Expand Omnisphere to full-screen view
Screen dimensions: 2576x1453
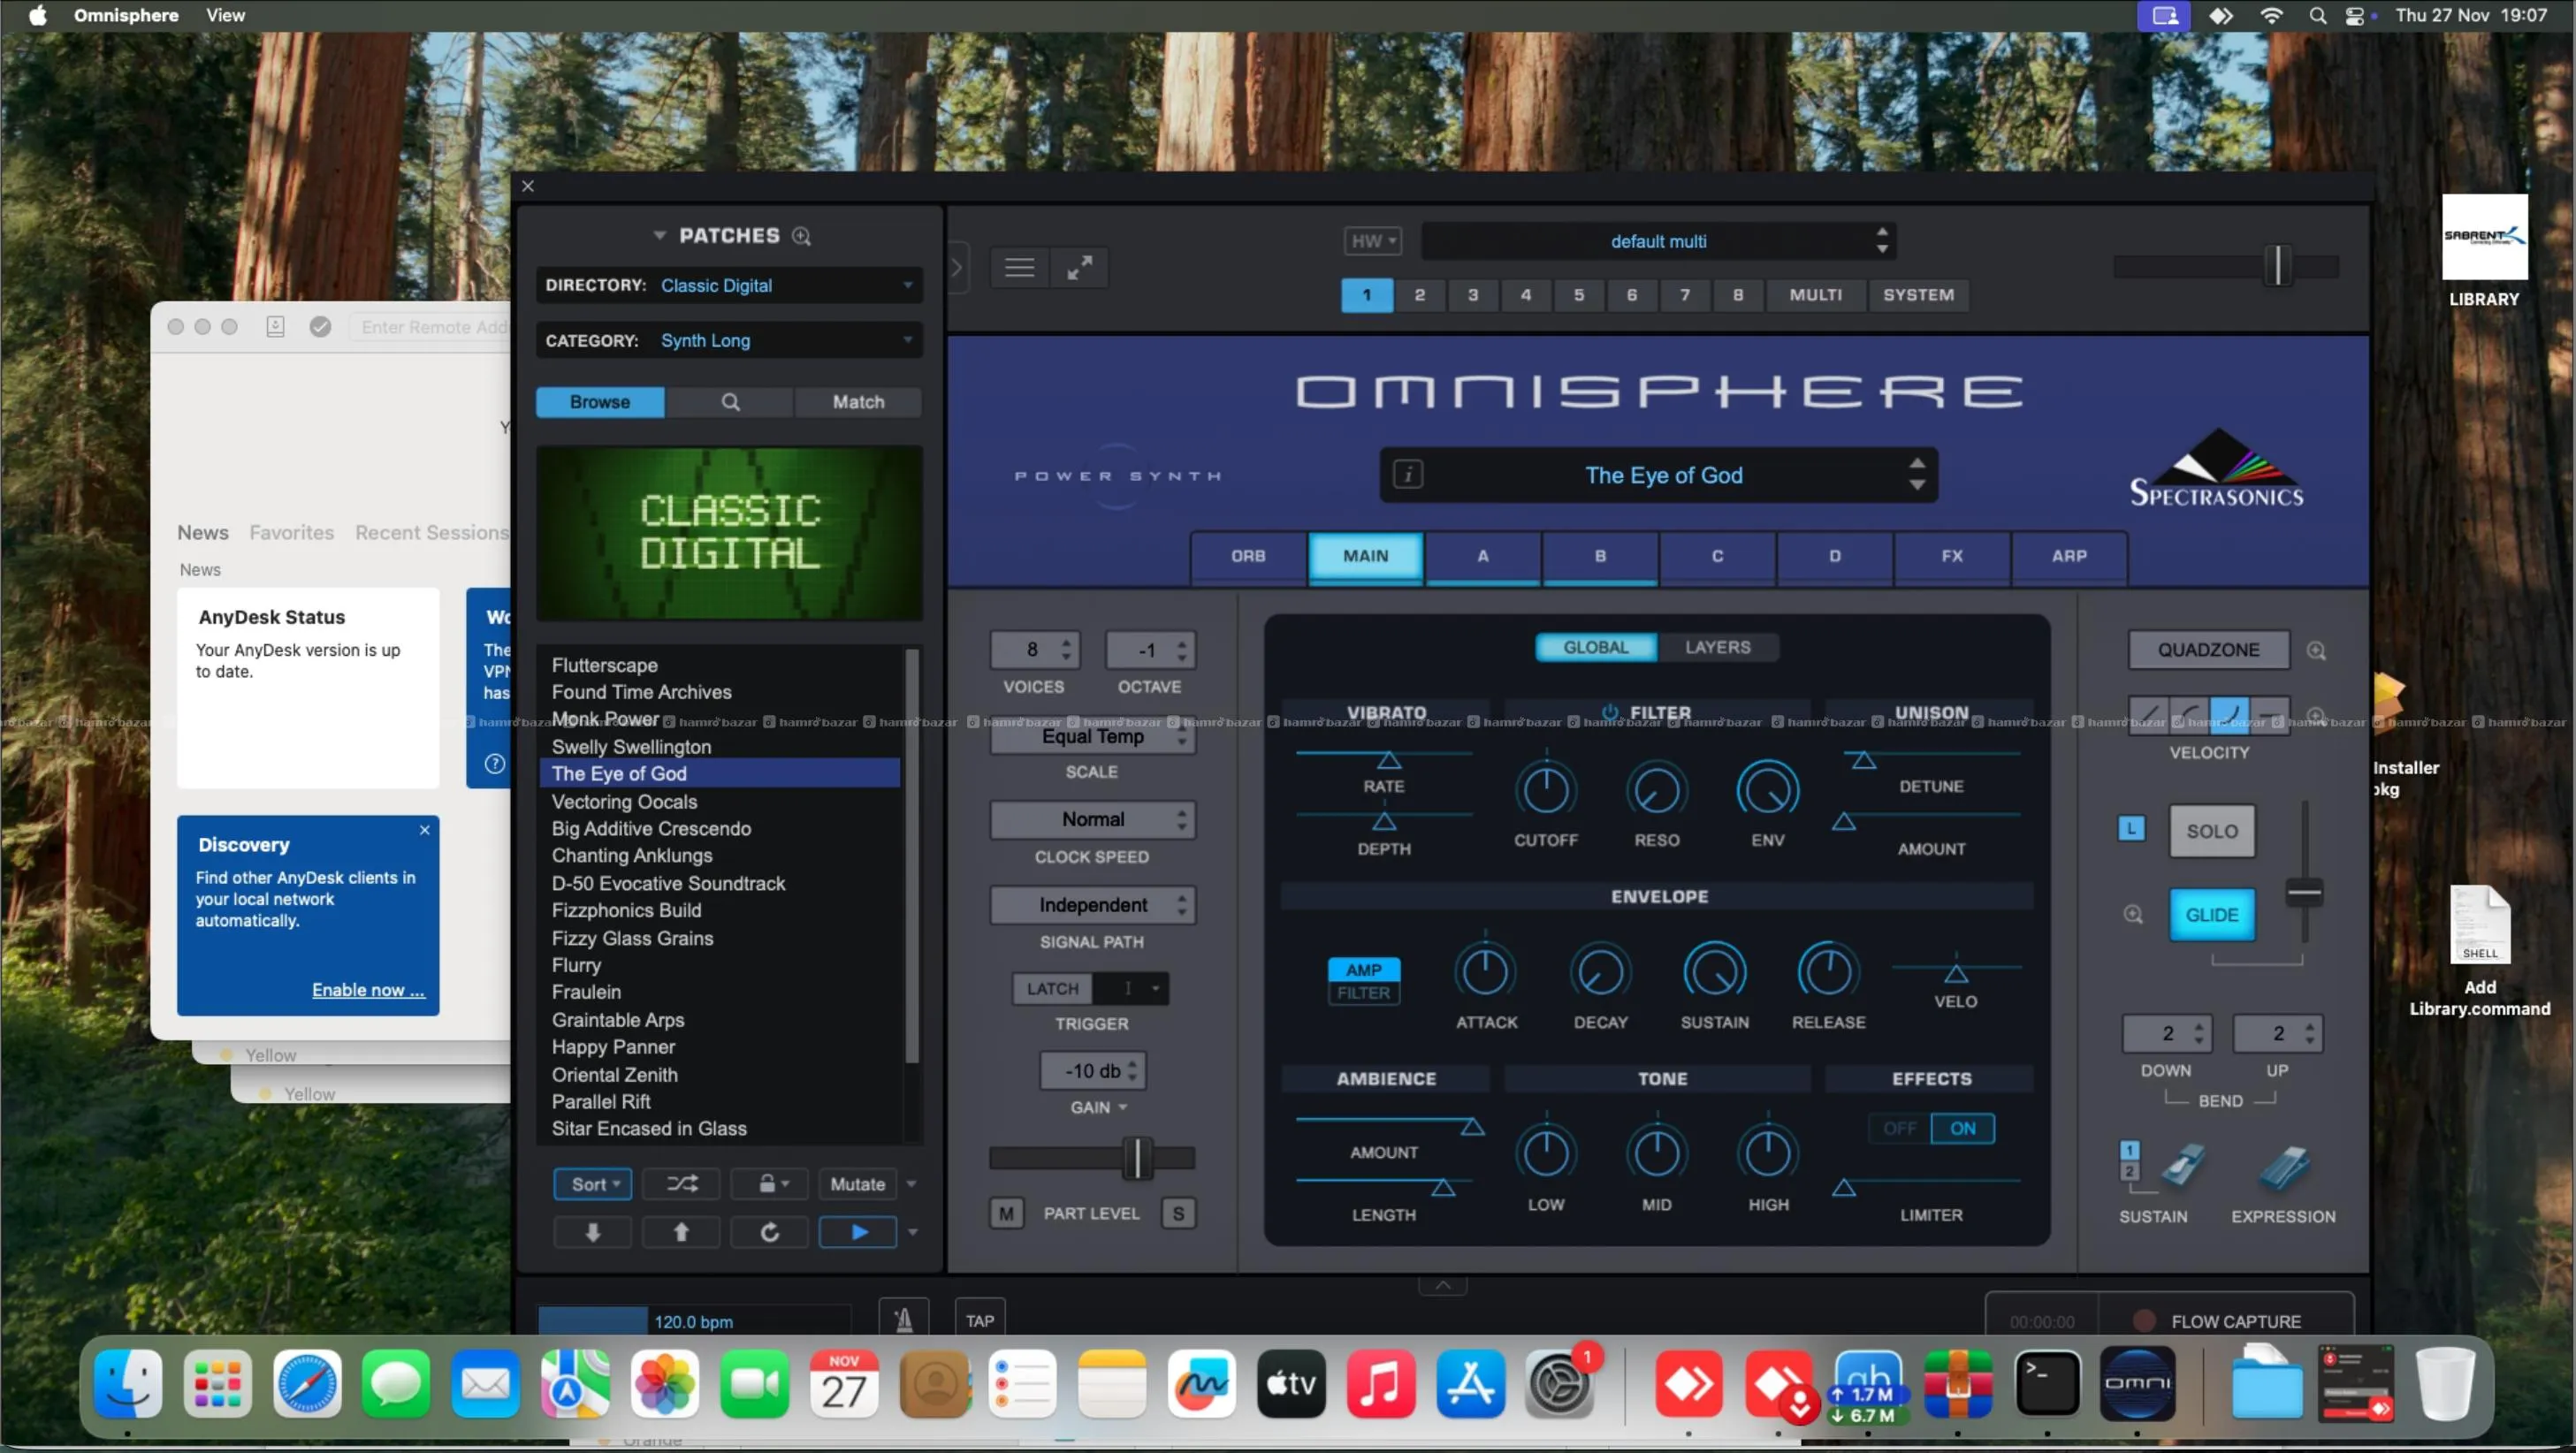[x=1079, y=268]
